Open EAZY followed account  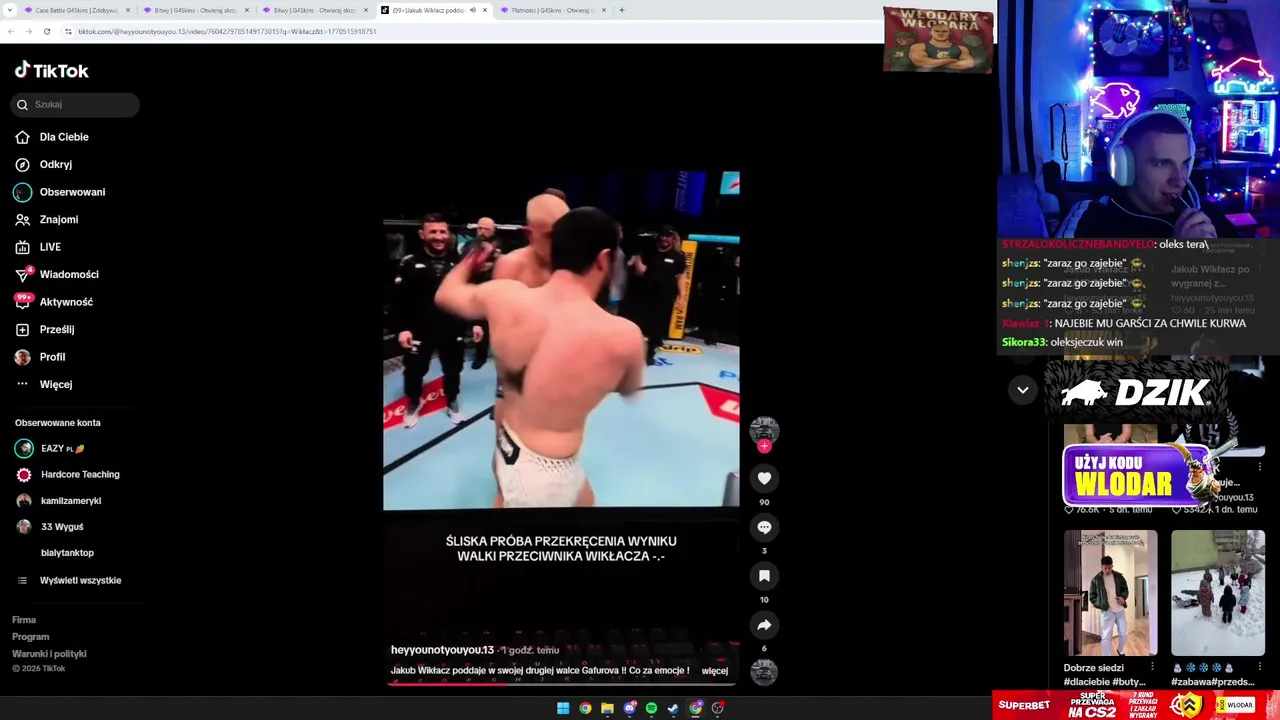pyautogui.click(x=62, y=449)
